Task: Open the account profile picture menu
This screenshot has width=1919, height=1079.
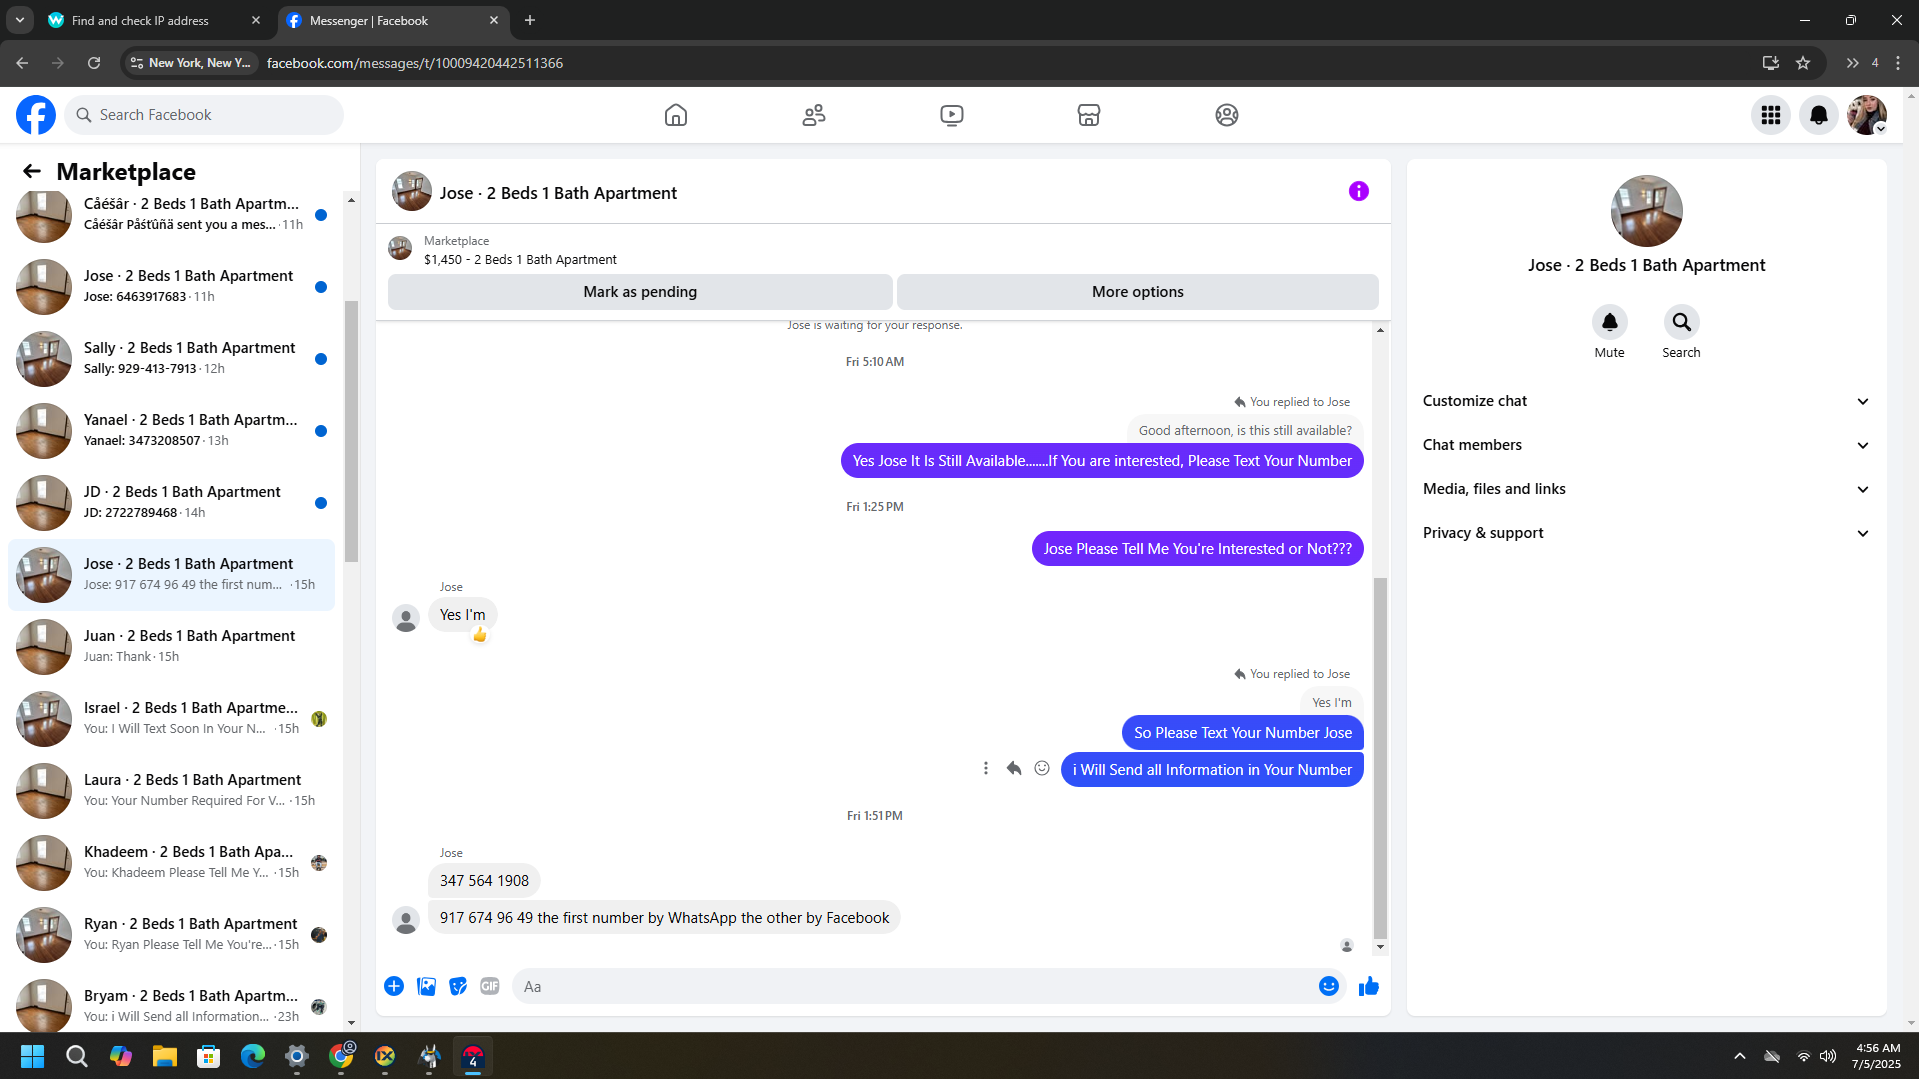Action: point(1867,115)
